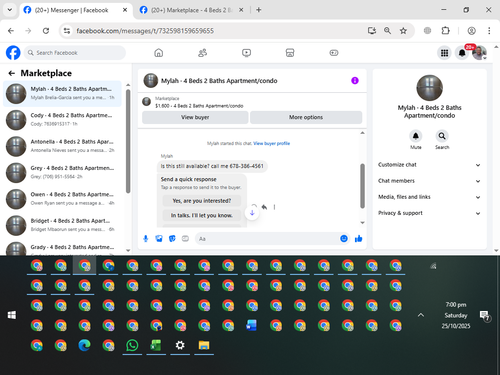This screenshot has width=500, height=375.
Task: Open the Chrome tab search dropdown
Action: pyautogui.click(x=10, y=10)
